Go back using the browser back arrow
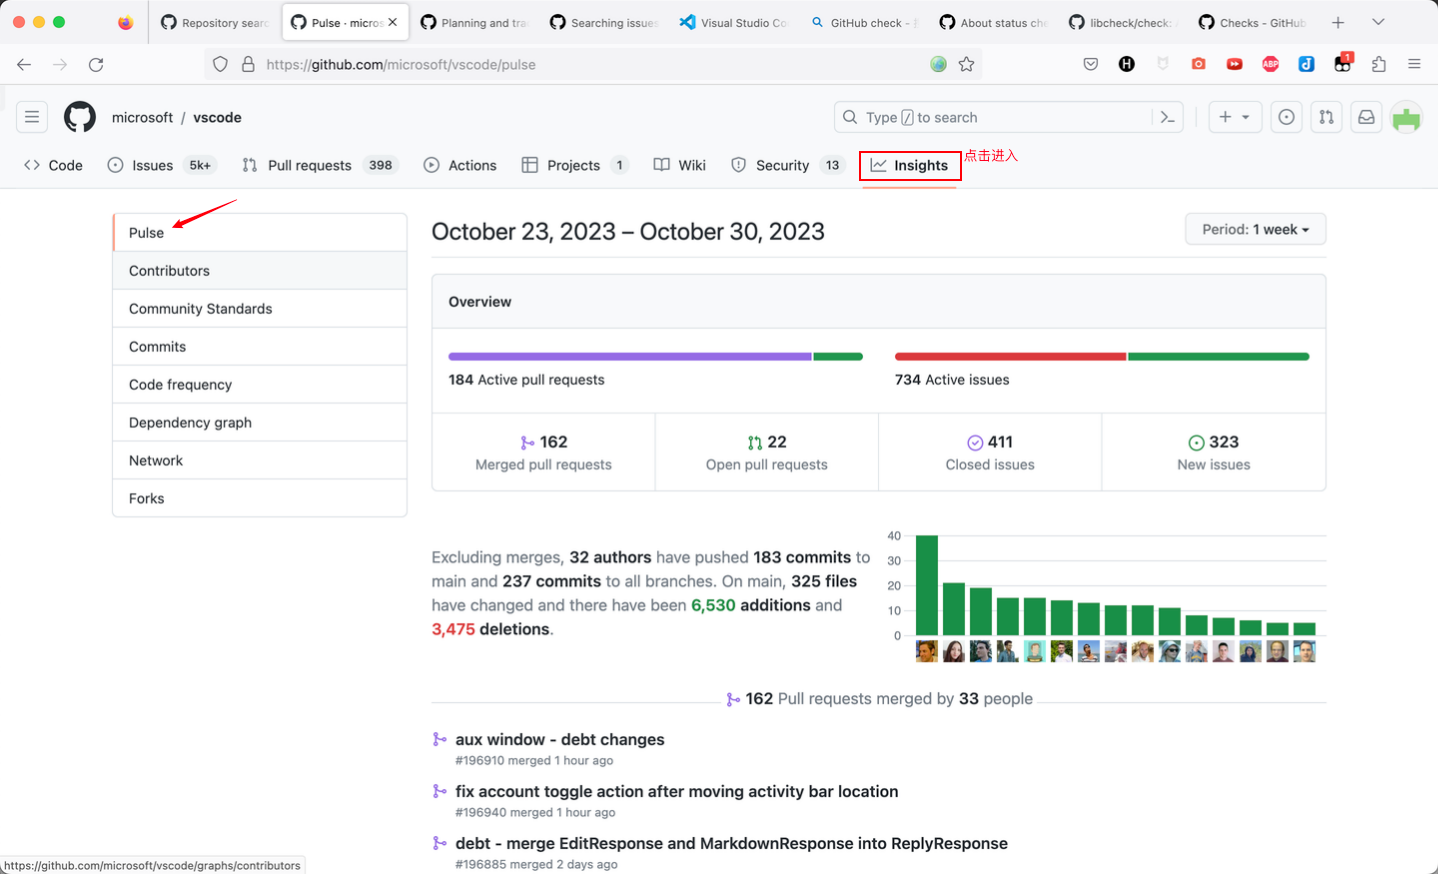 click(x=24, y=64)
